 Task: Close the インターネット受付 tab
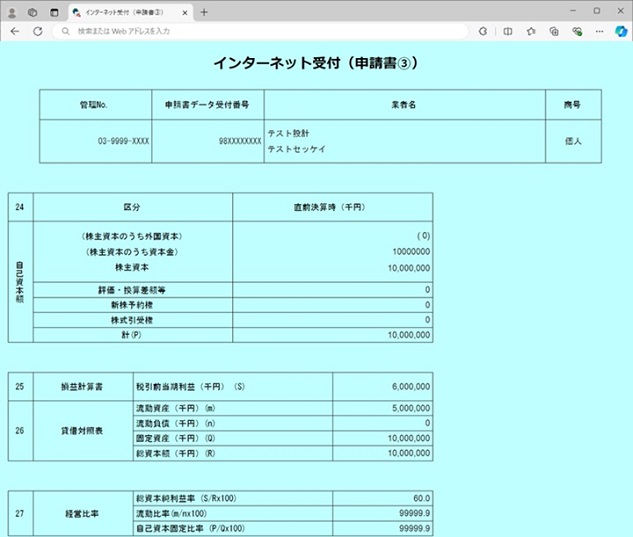tap(185, 13)
